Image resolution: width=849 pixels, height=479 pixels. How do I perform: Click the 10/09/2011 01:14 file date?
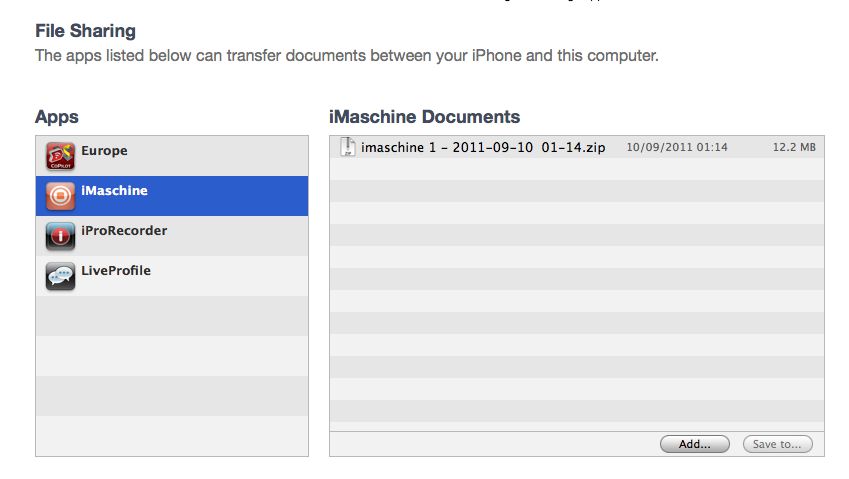[x=677, y=147]
